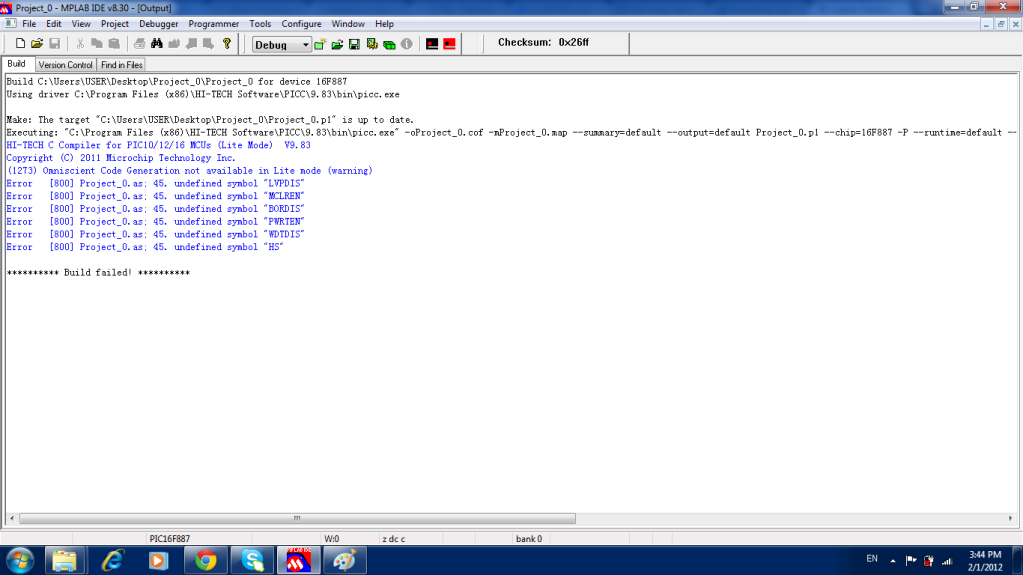Screen dimensions: 1023x575
Task: Click the red Build All icon
Action: coord(450,44)
